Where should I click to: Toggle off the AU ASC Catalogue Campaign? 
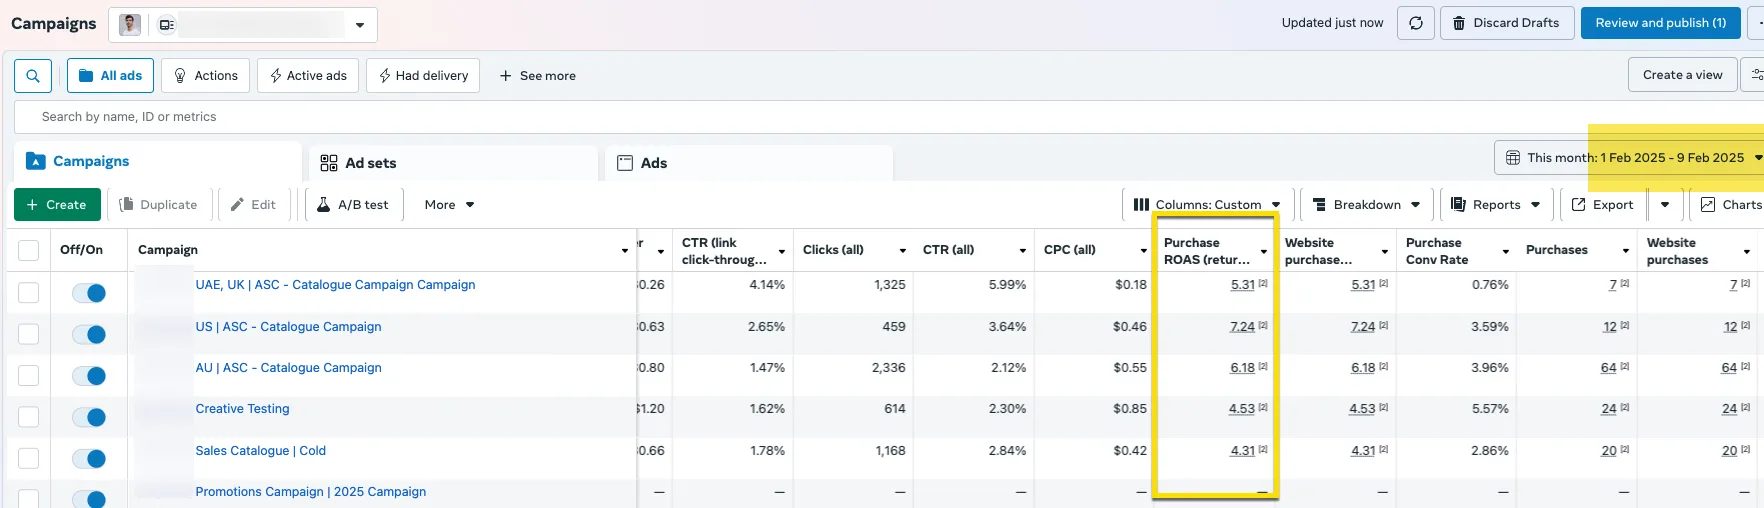pos(89,376)
